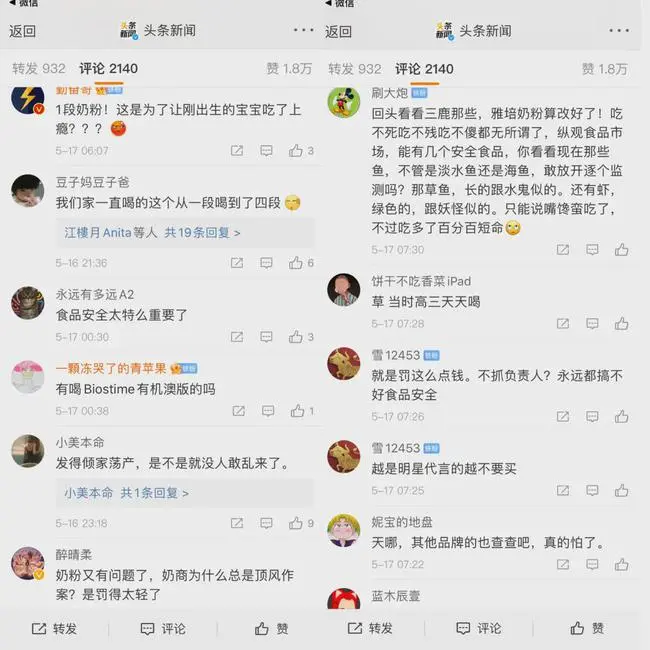Reply to 雪12453 comment about 明星代言

(592, 491)
